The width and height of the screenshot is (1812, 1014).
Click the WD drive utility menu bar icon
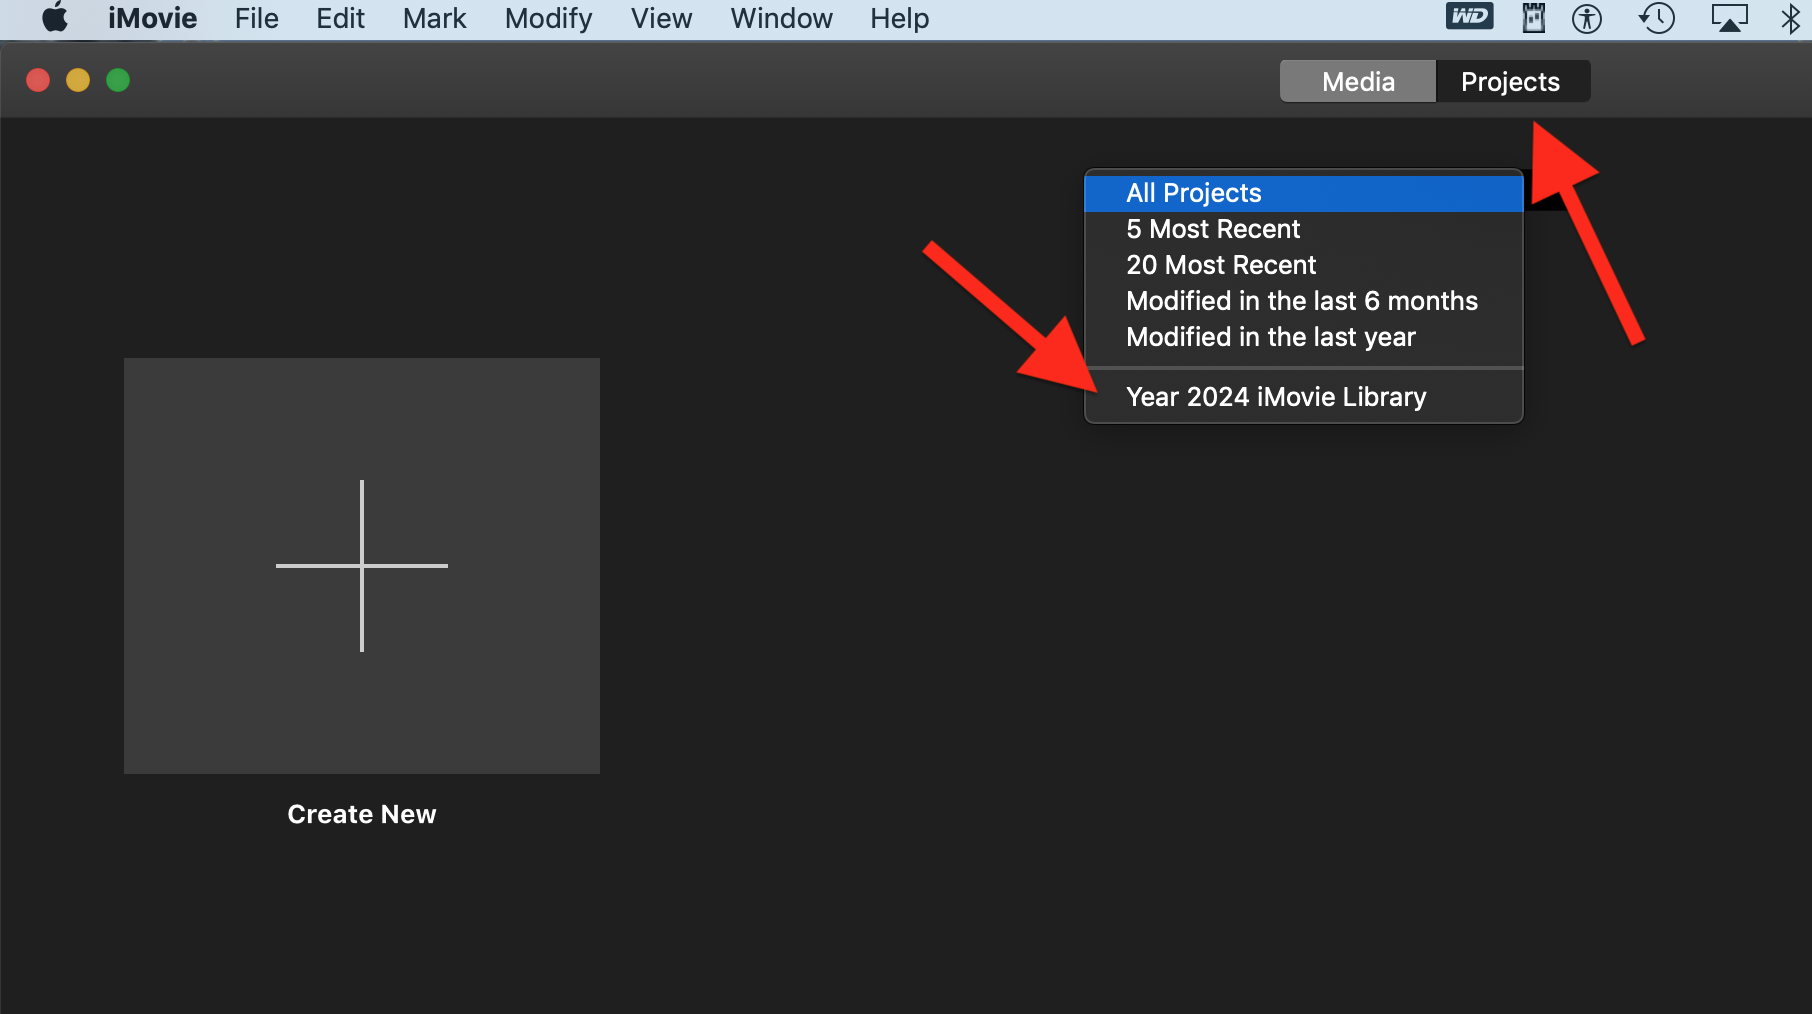coord(1469,17)
